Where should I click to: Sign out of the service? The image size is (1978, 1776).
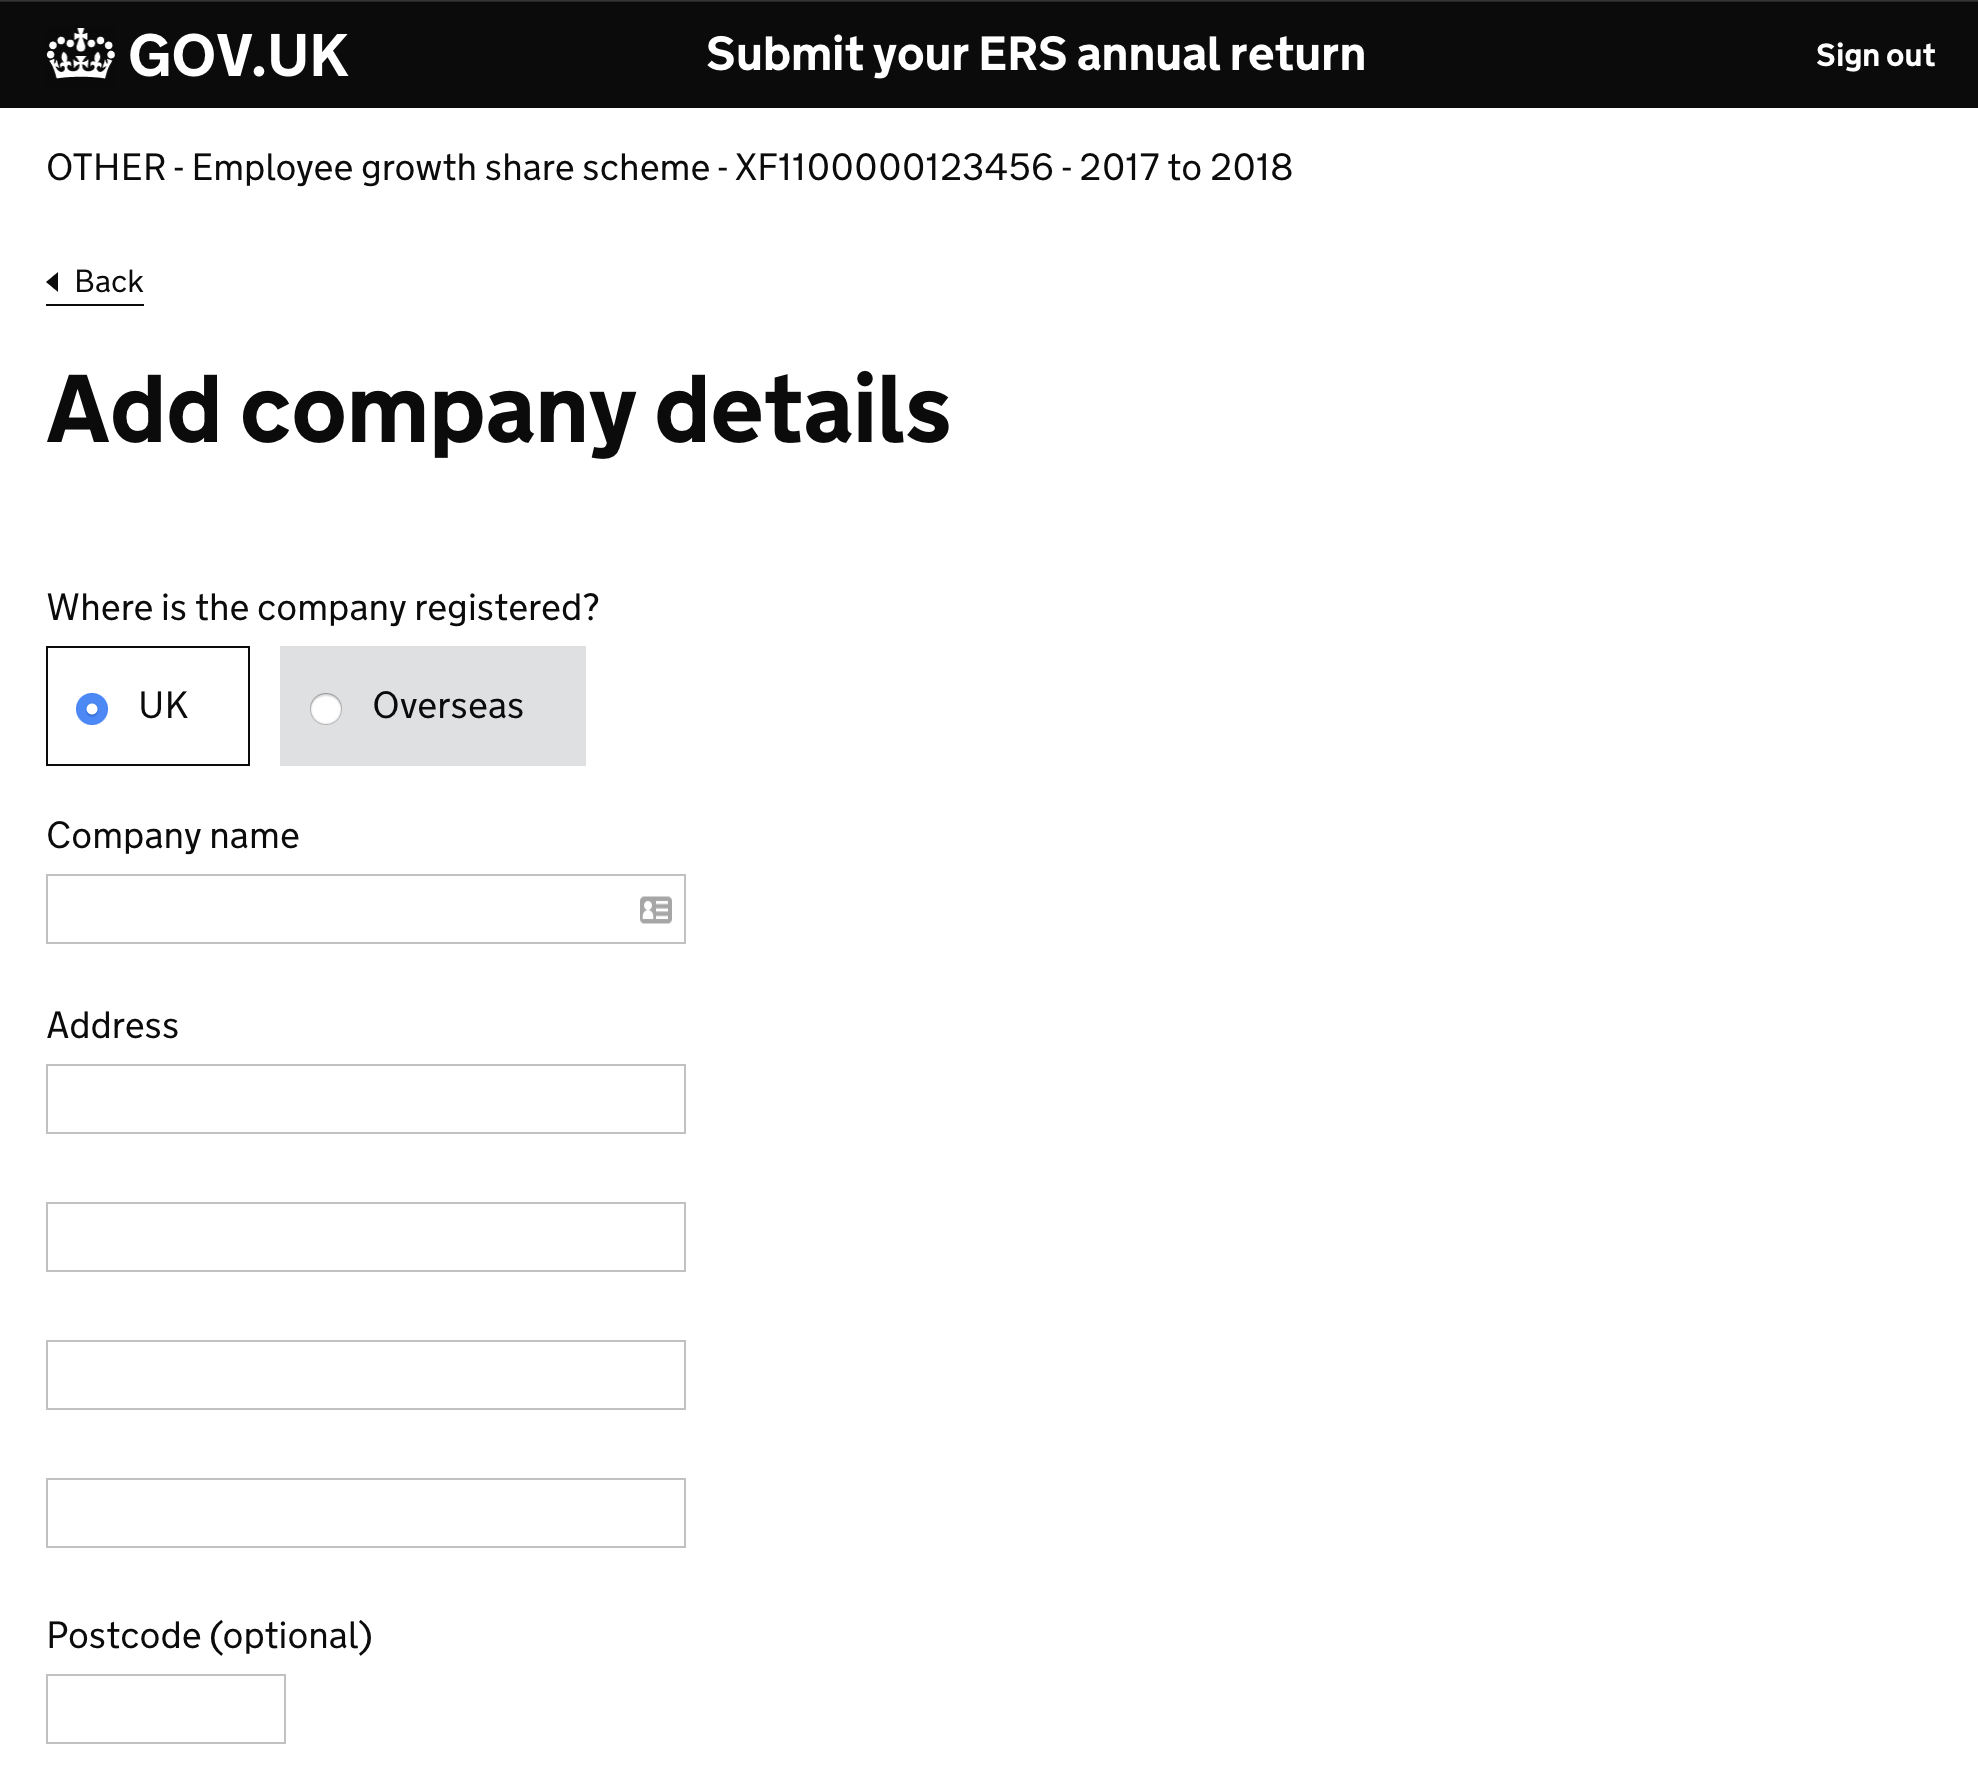(1874, 55)
